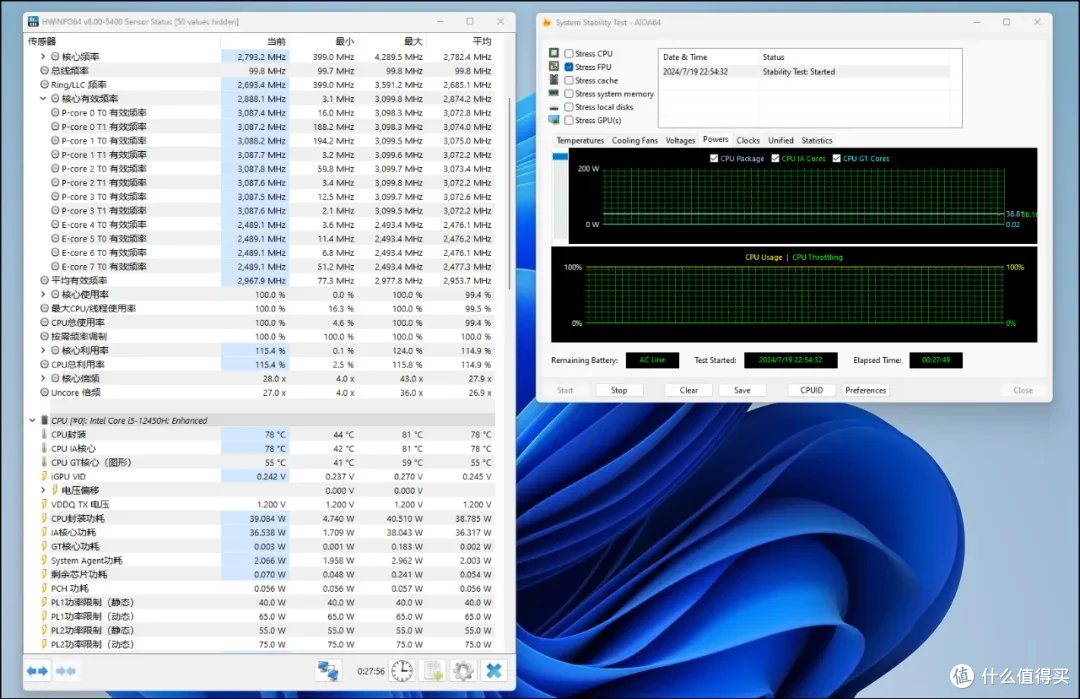This screenshot has height=699, width=1080.
Task: Expand the 核心倍频 sensor group
Action: click(x=43, y=378)
